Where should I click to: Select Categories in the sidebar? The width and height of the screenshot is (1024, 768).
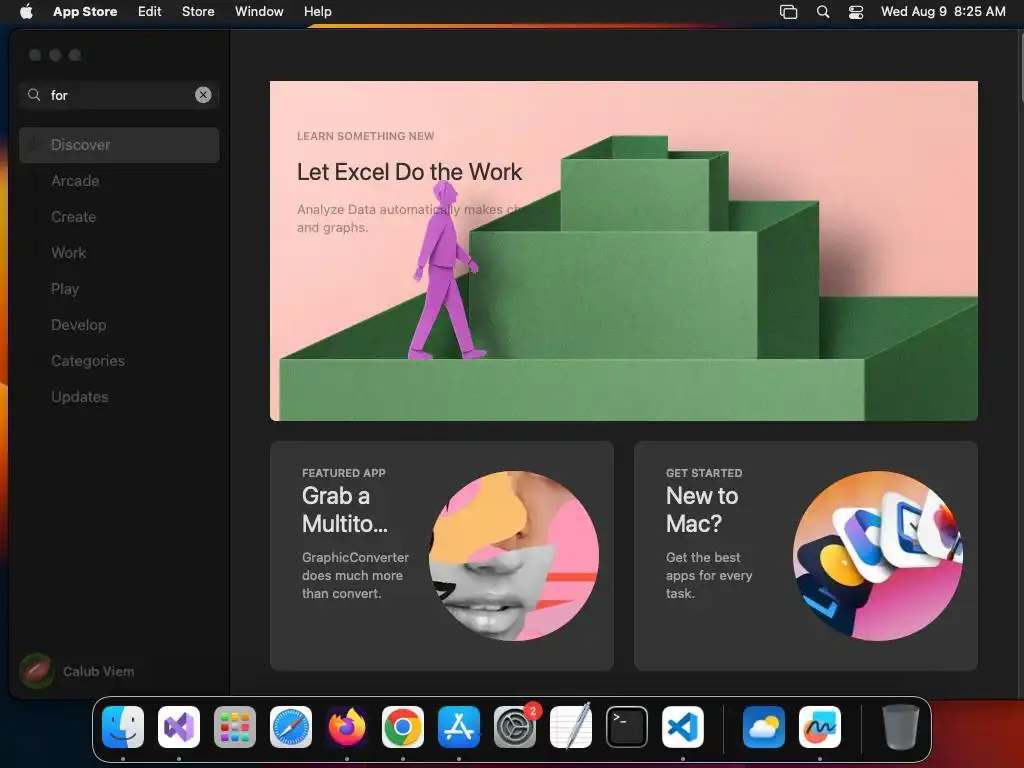click(119, 360)
